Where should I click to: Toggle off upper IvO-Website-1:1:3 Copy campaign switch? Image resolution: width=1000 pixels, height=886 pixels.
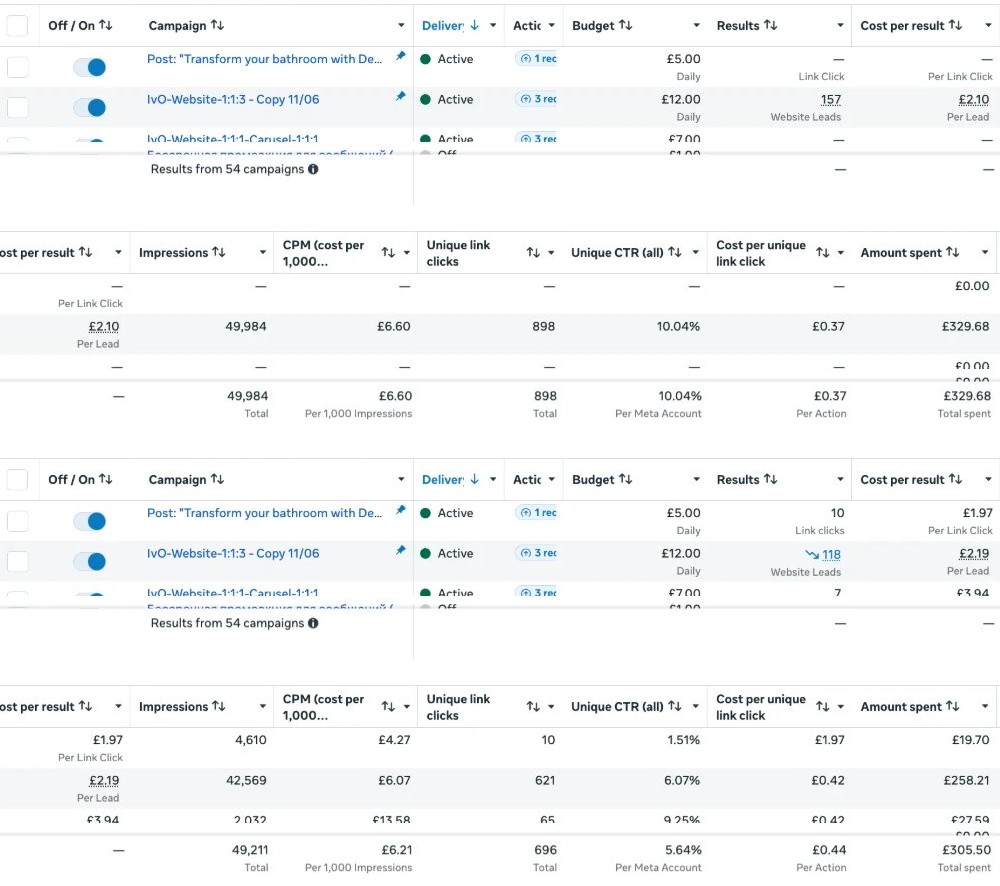[x=89, y=107]
